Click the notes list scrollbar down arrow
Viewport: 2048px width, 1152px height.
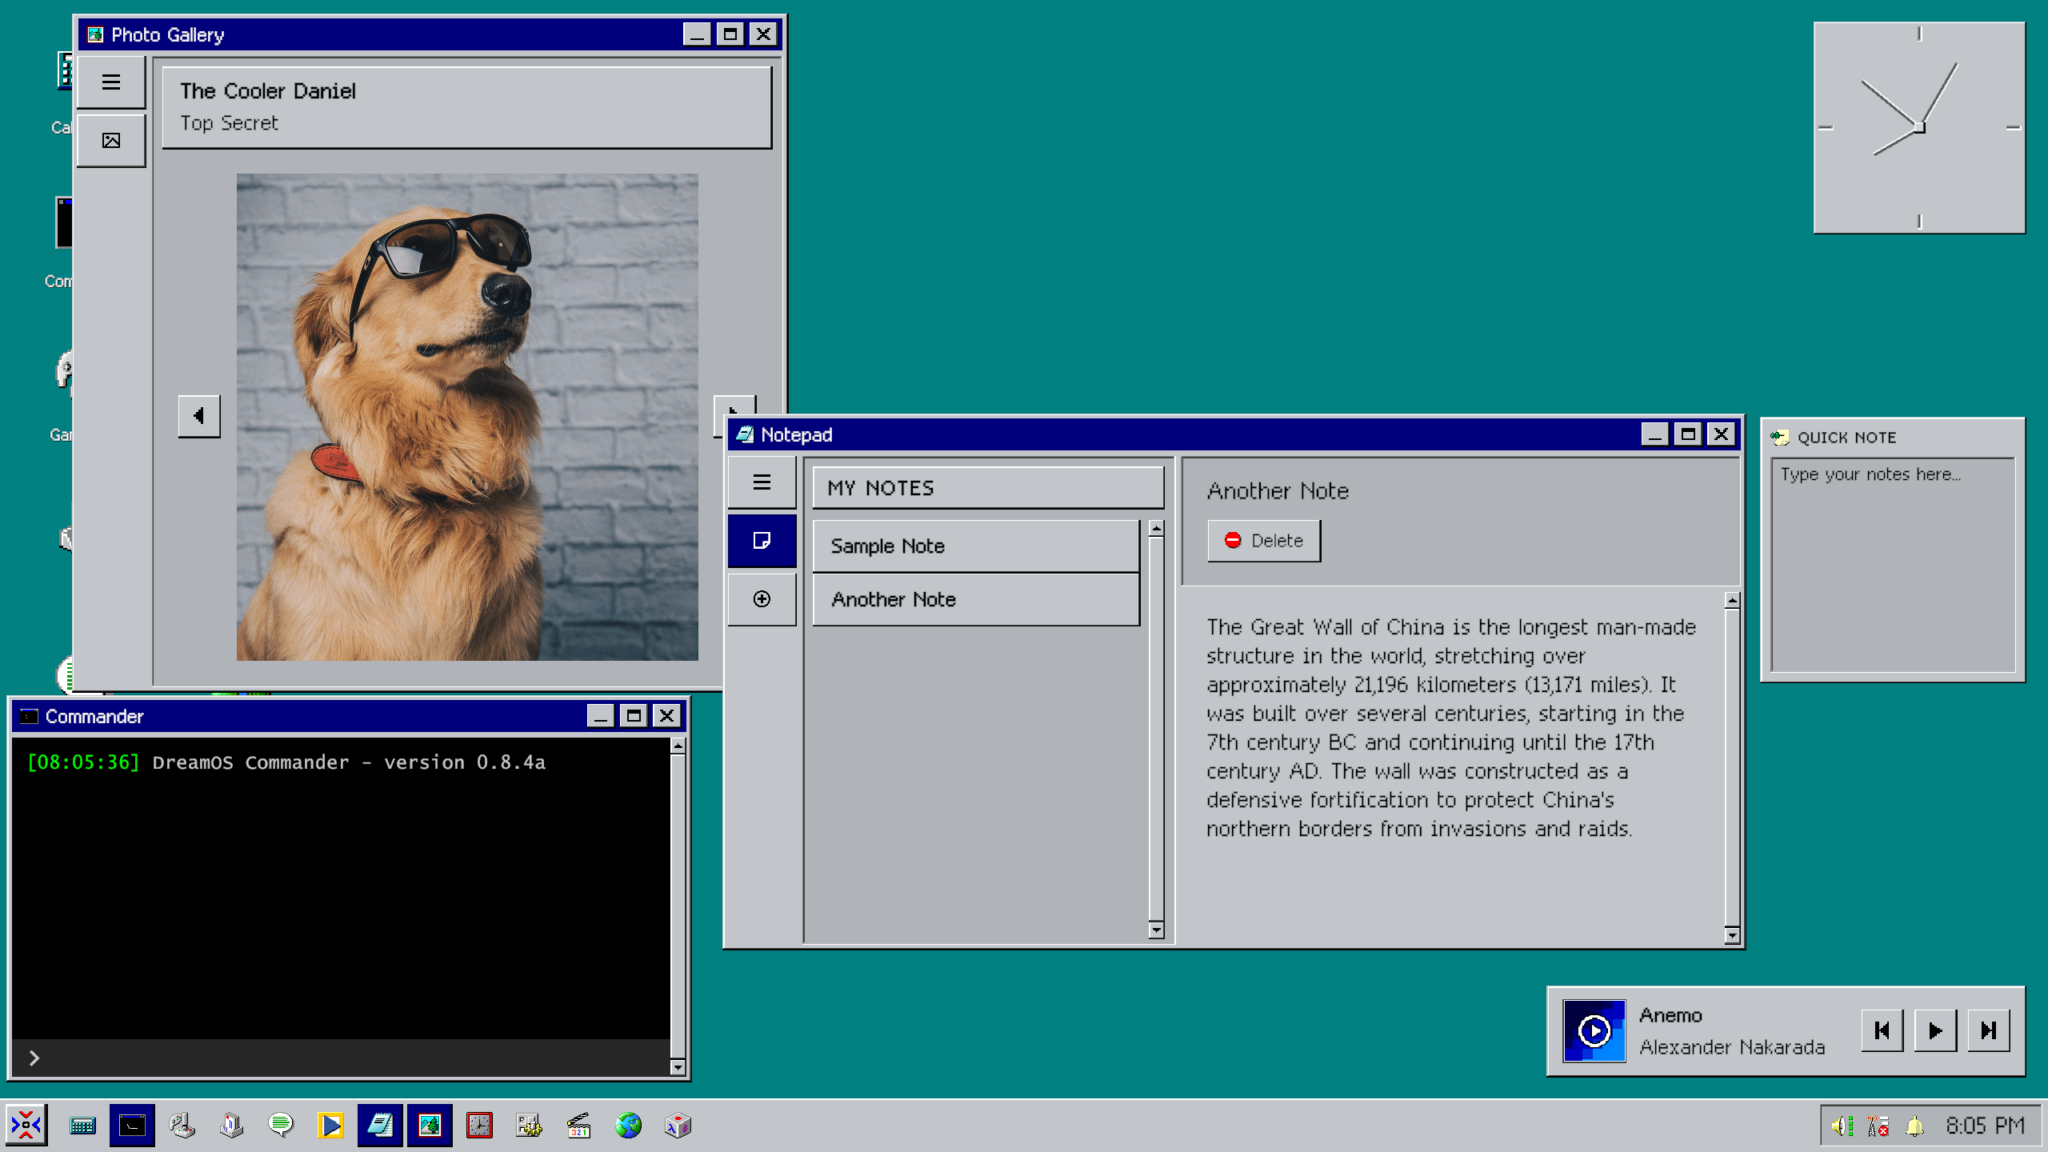pos(1155,931)
